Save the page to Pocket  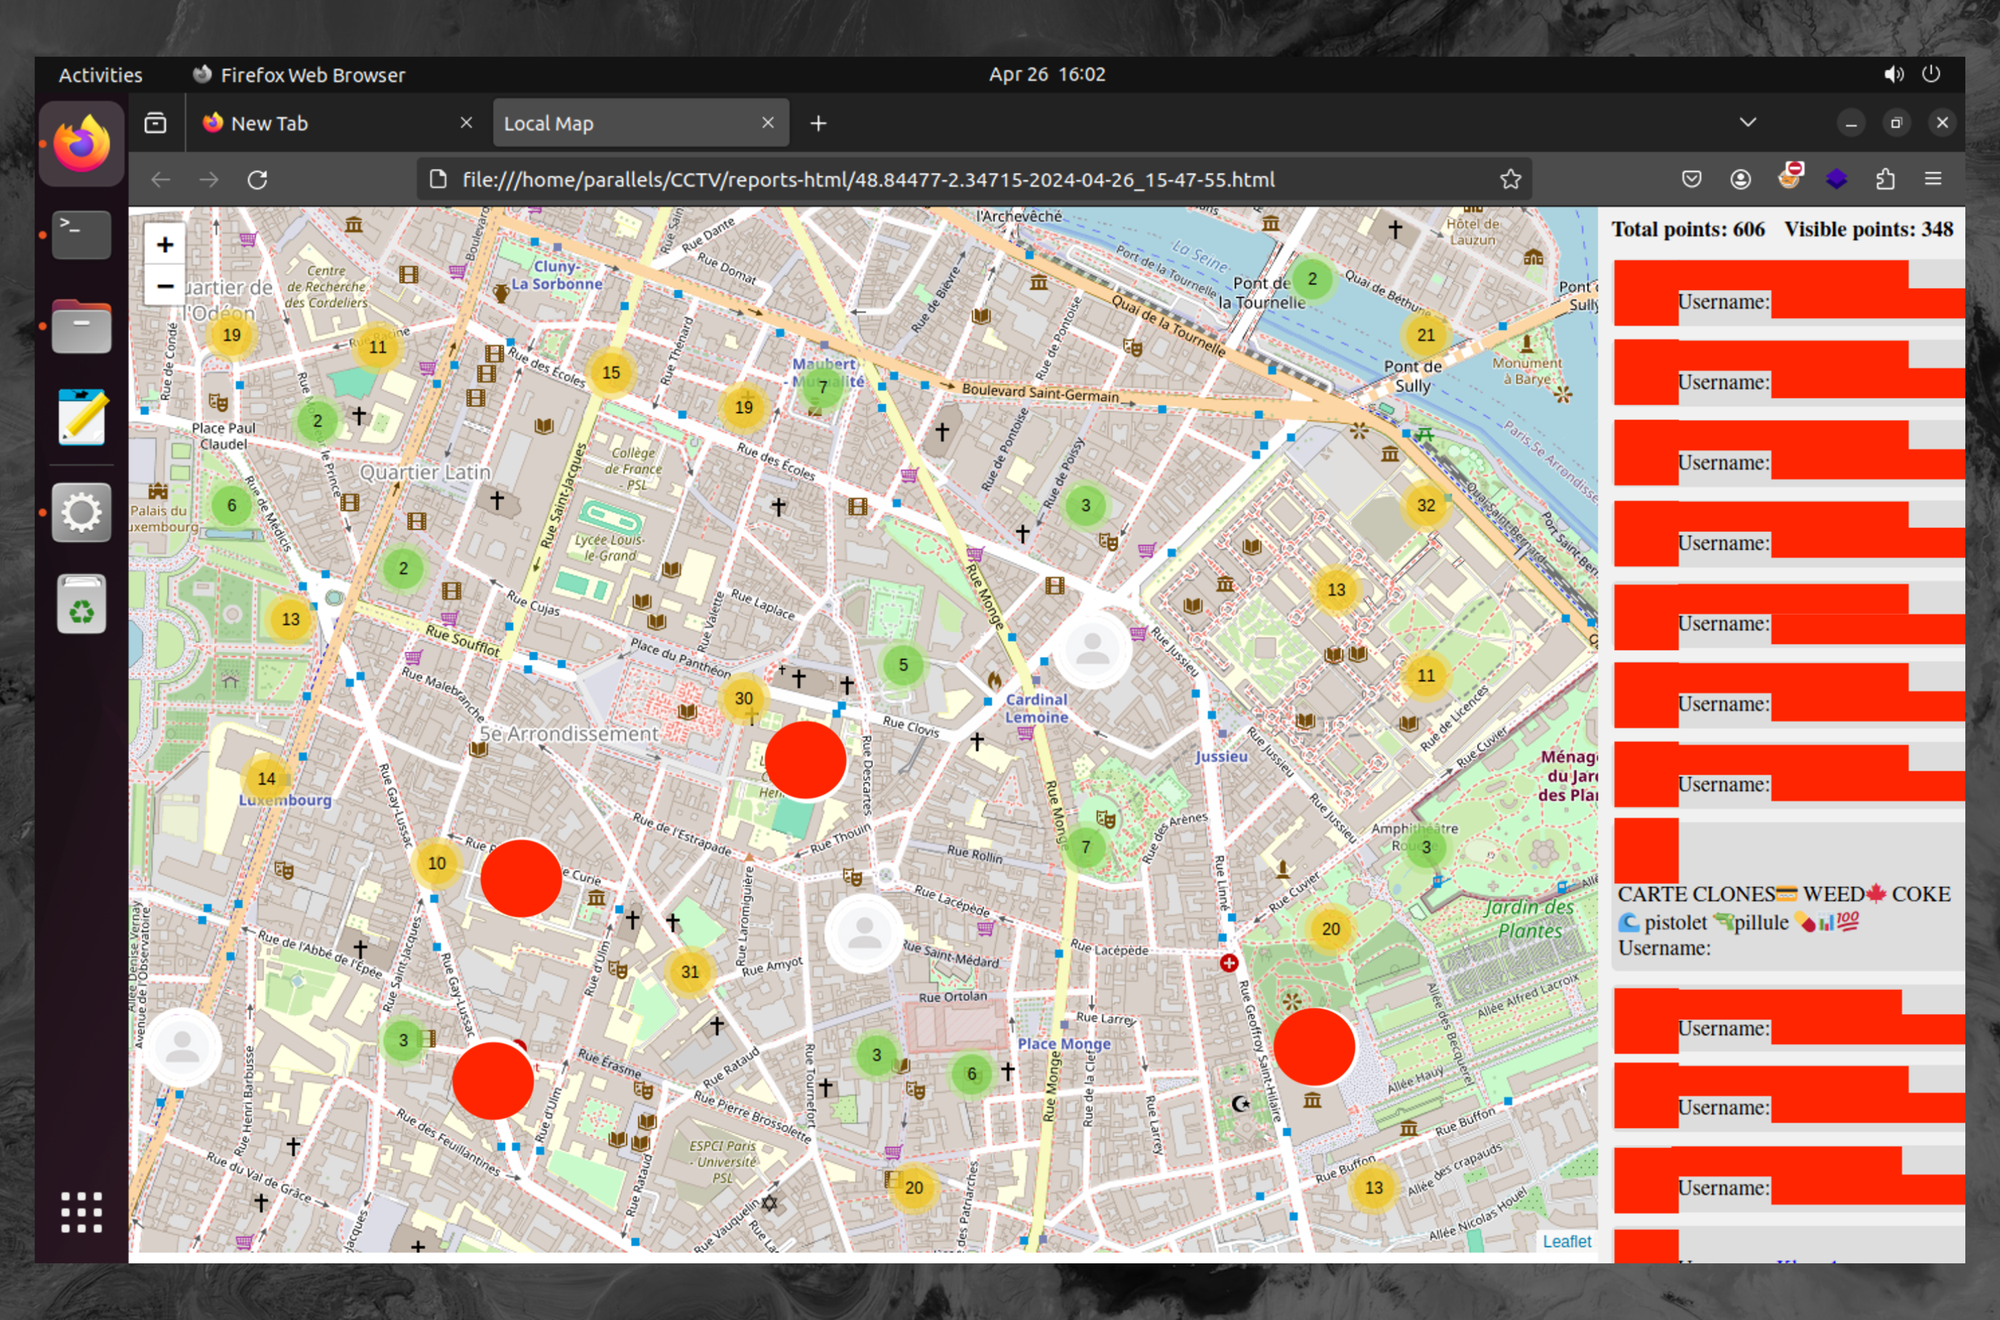point(1692,179)
